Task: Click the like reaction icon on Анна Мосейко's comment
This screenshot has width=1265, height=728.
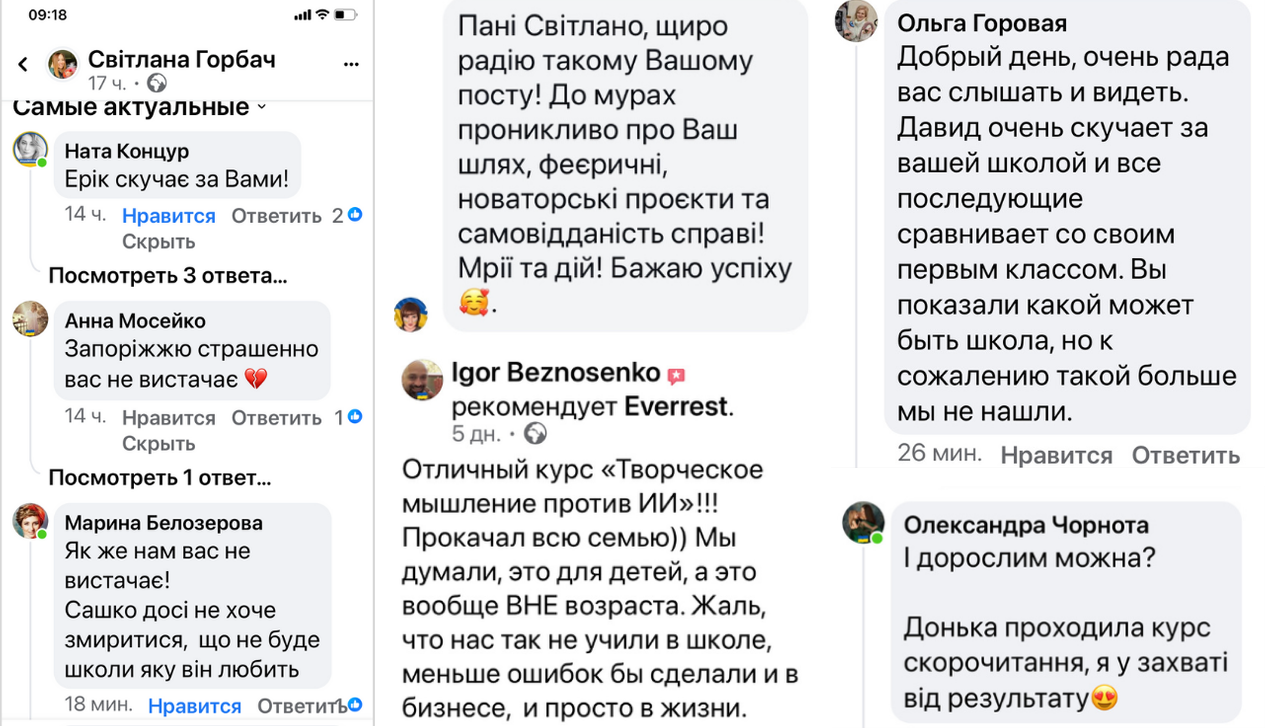Action: (355, 417)
